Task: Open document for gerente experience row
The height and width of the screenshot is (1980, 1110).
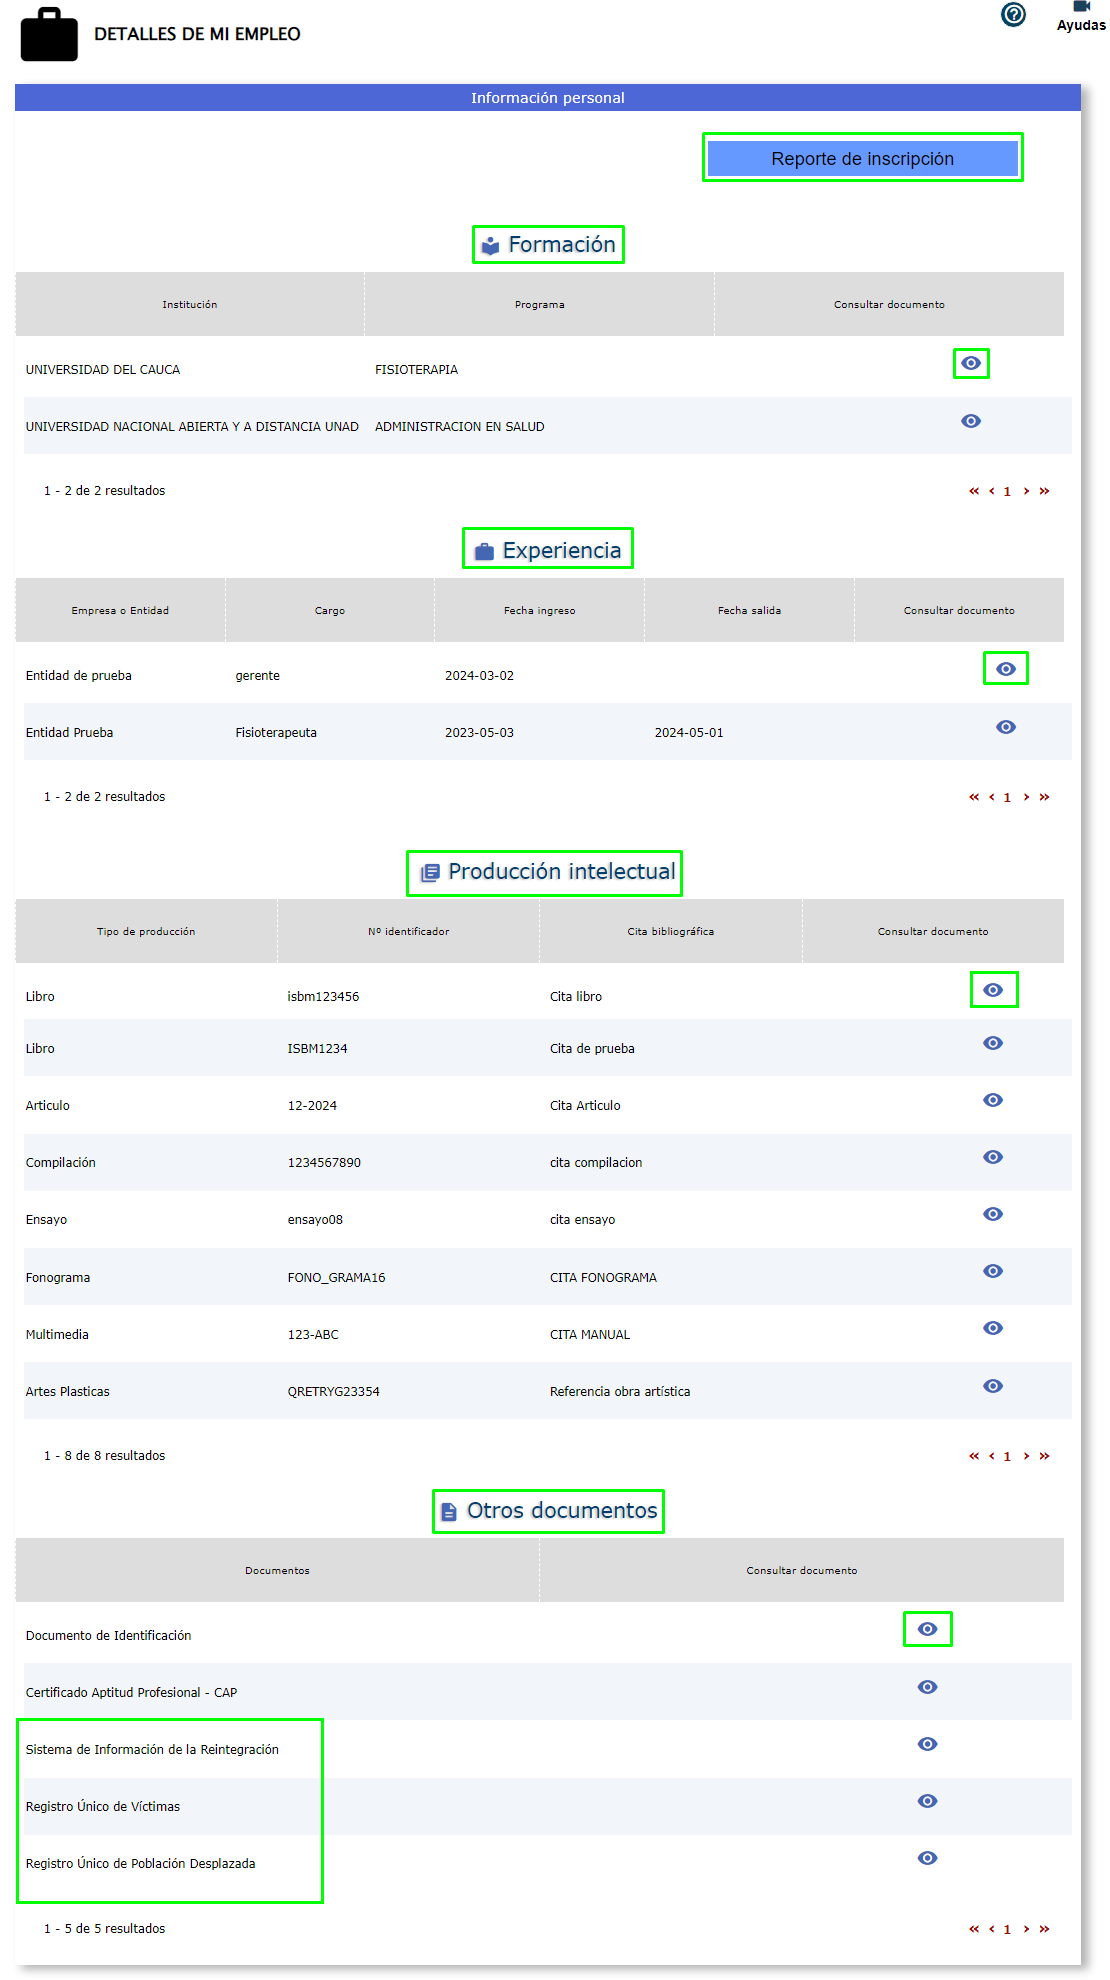Action: [x=1005, y=669]
